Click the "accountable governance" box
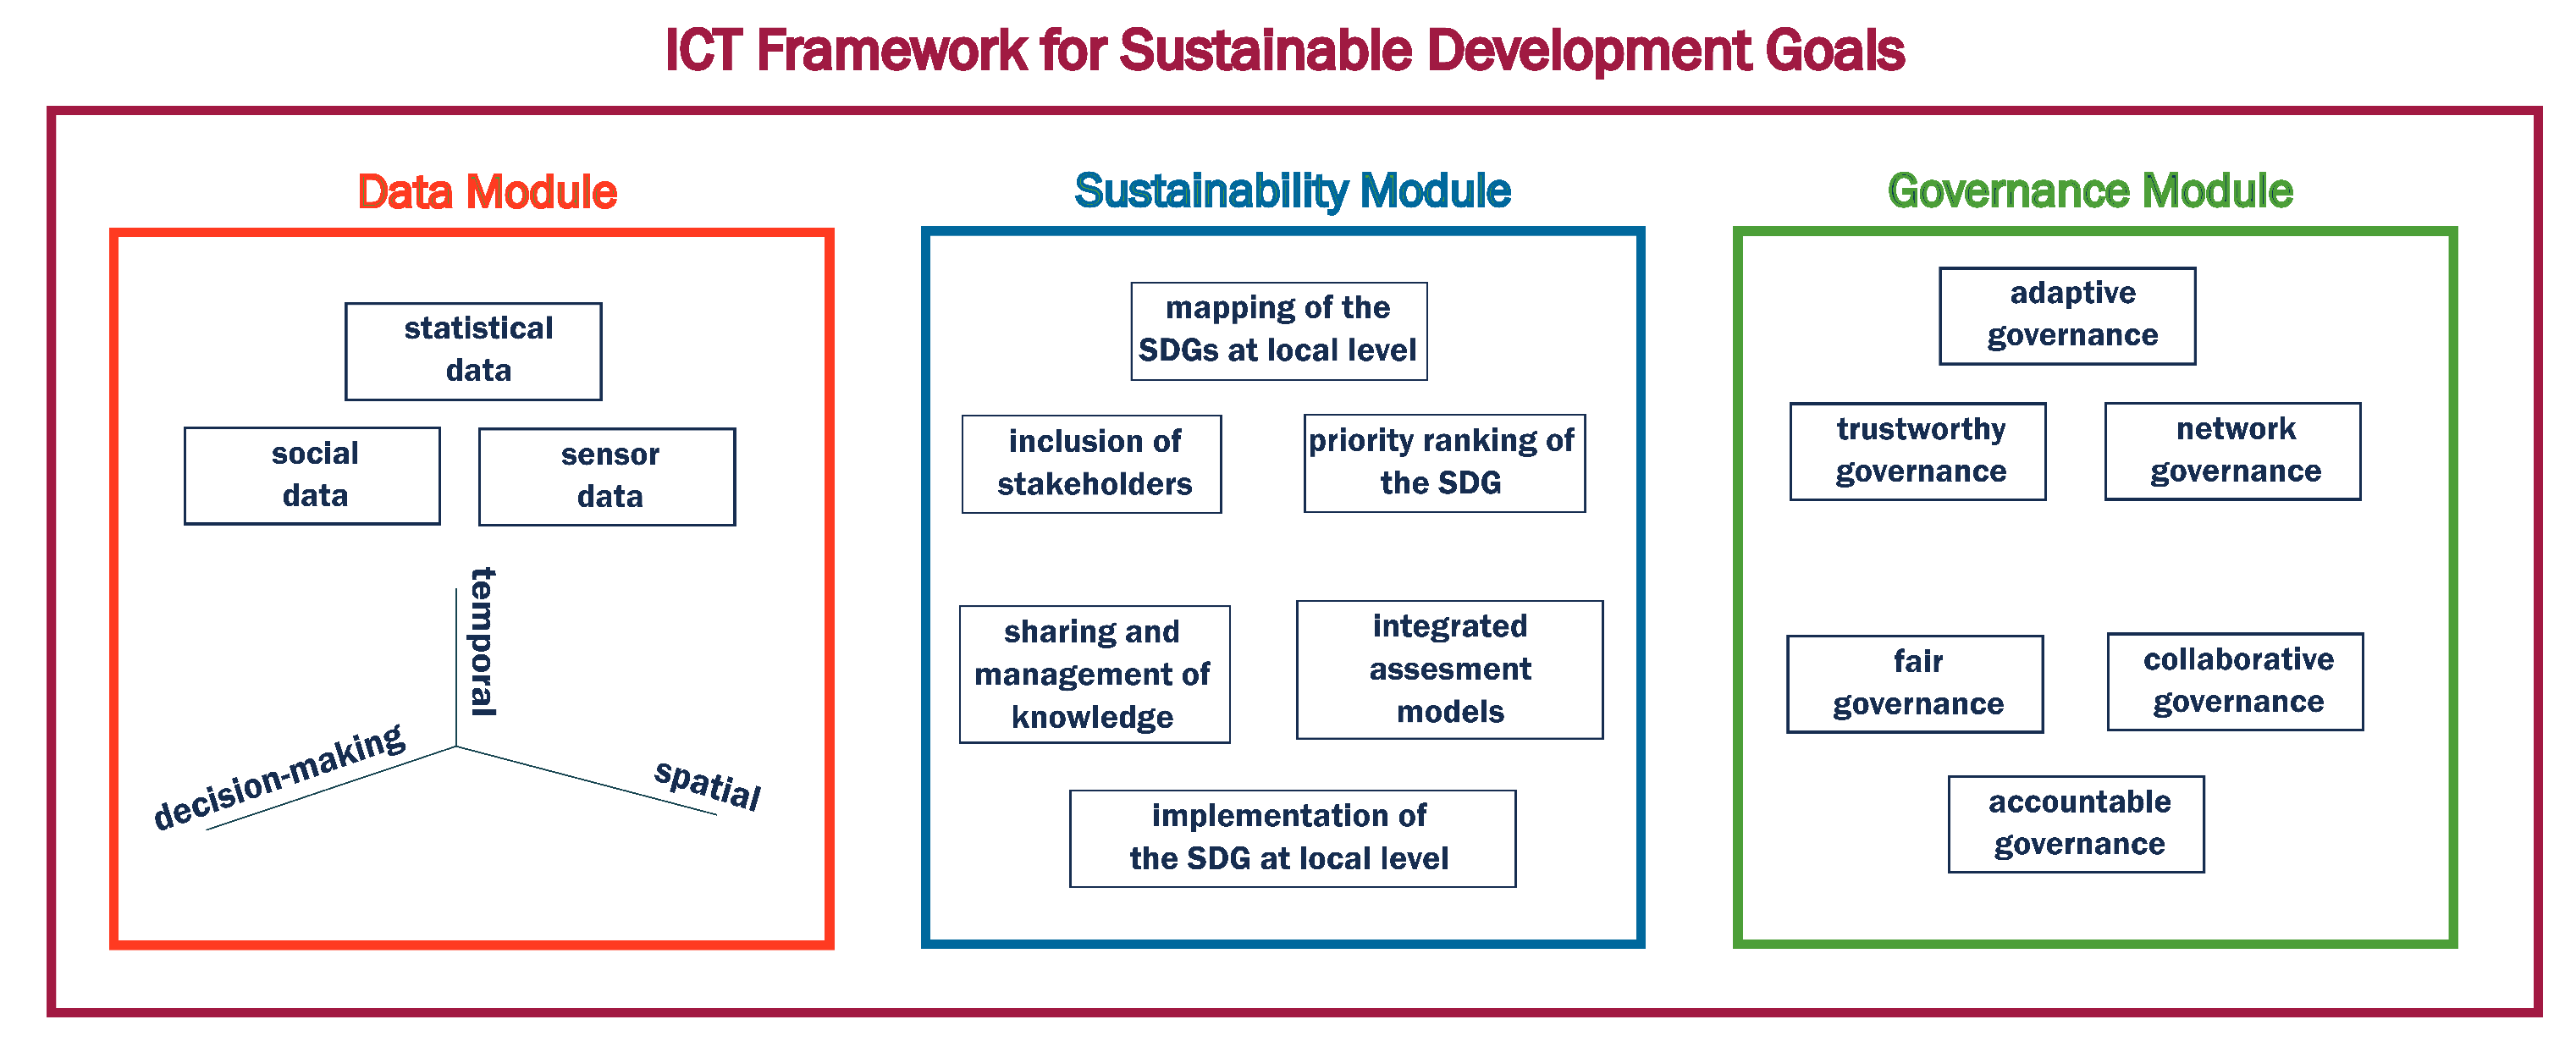2576x1047 pixels. [2077, 823]
